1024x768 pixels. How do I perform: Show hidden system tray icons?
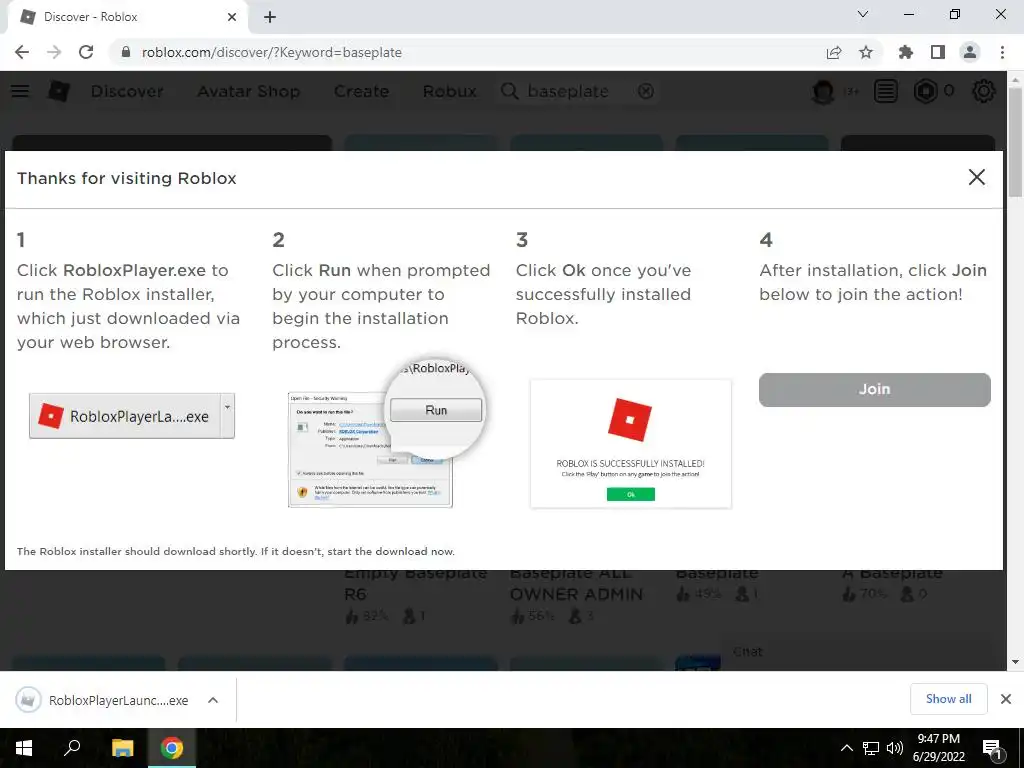pyautogui.click(x=846, y=748)
